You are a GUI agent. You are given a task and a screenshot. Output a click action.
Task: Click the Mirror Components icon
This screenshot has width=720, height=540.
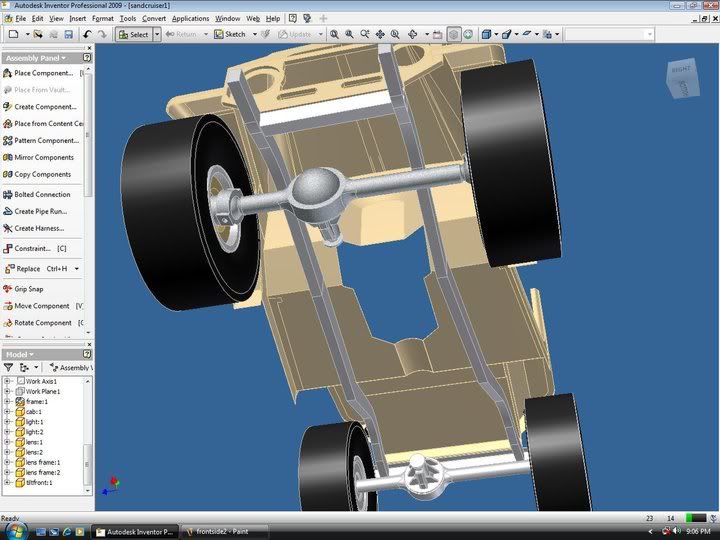pos(7,158)
